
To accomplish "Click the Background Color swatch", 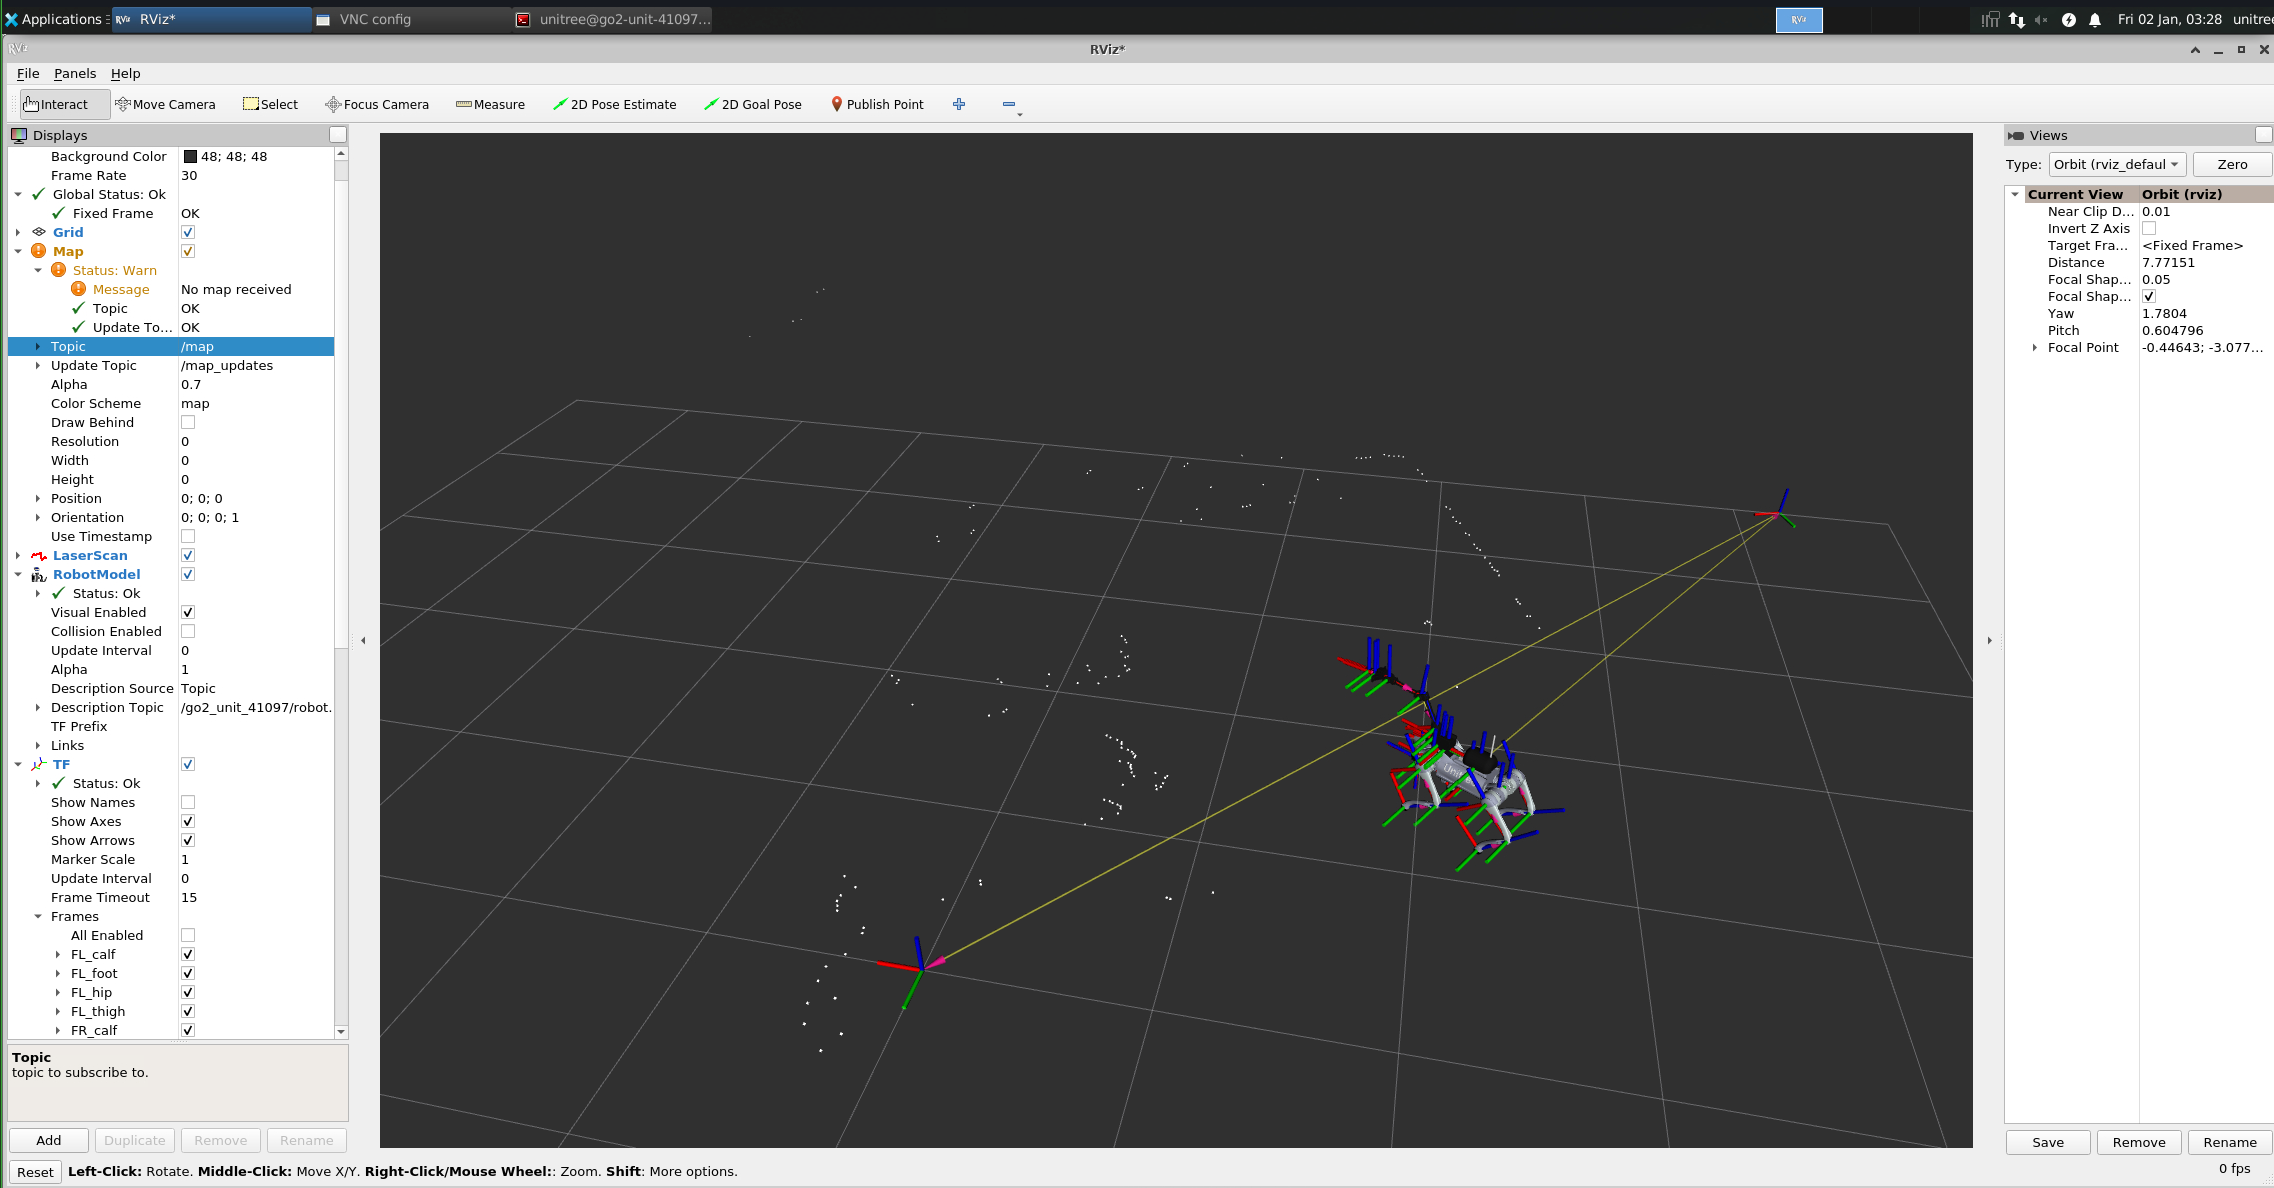I will click(190, 156).
